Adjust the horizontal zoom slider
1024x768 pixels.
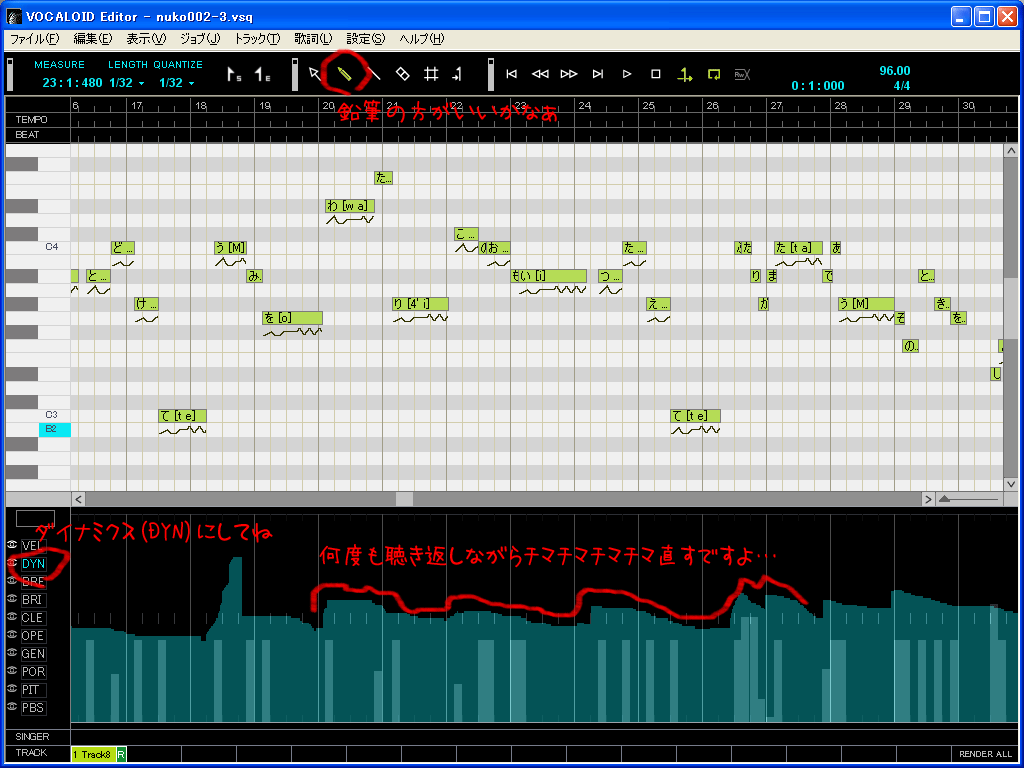click(x=969, y=500)
